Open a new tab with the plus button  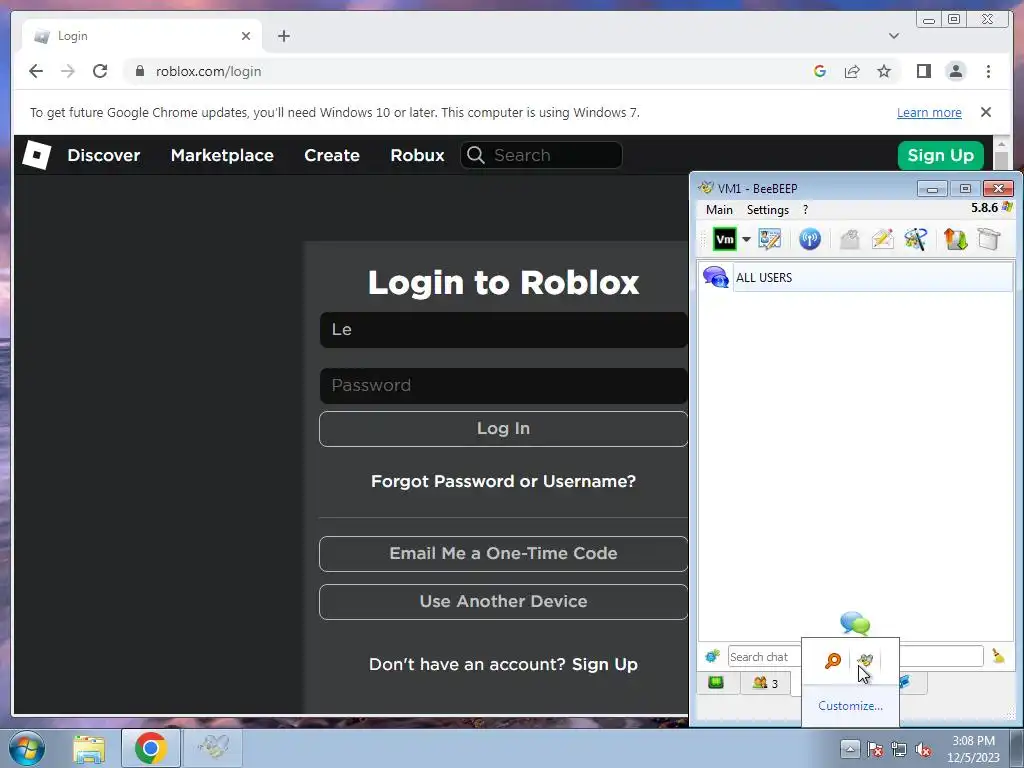283,36
